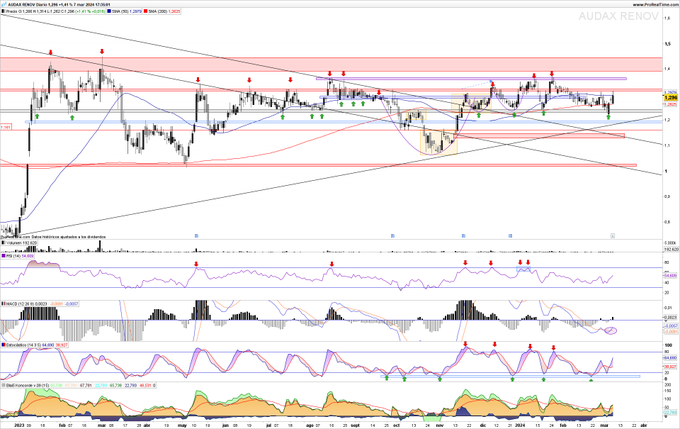Image resolution: width=680 pixels, height=429 pixels.
Task: Click the icon before the Volumen label
Action: [3, 243]
